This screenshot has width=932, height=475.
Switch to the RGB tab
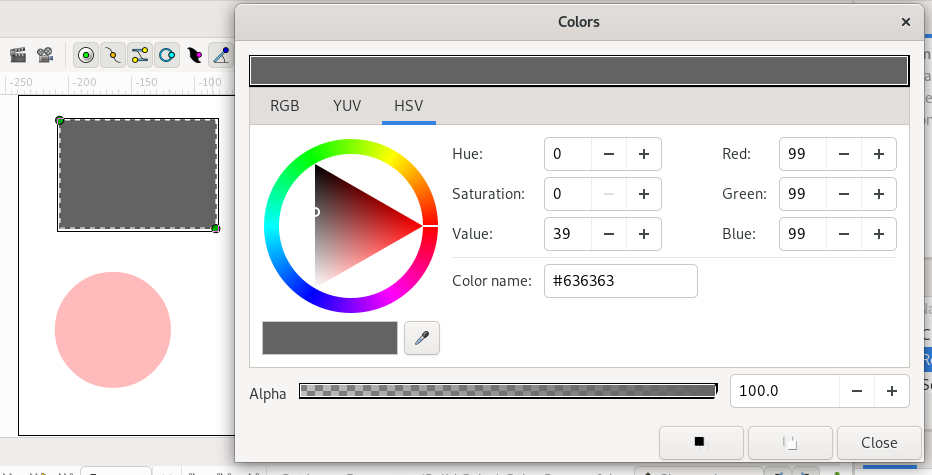point(285,106)
